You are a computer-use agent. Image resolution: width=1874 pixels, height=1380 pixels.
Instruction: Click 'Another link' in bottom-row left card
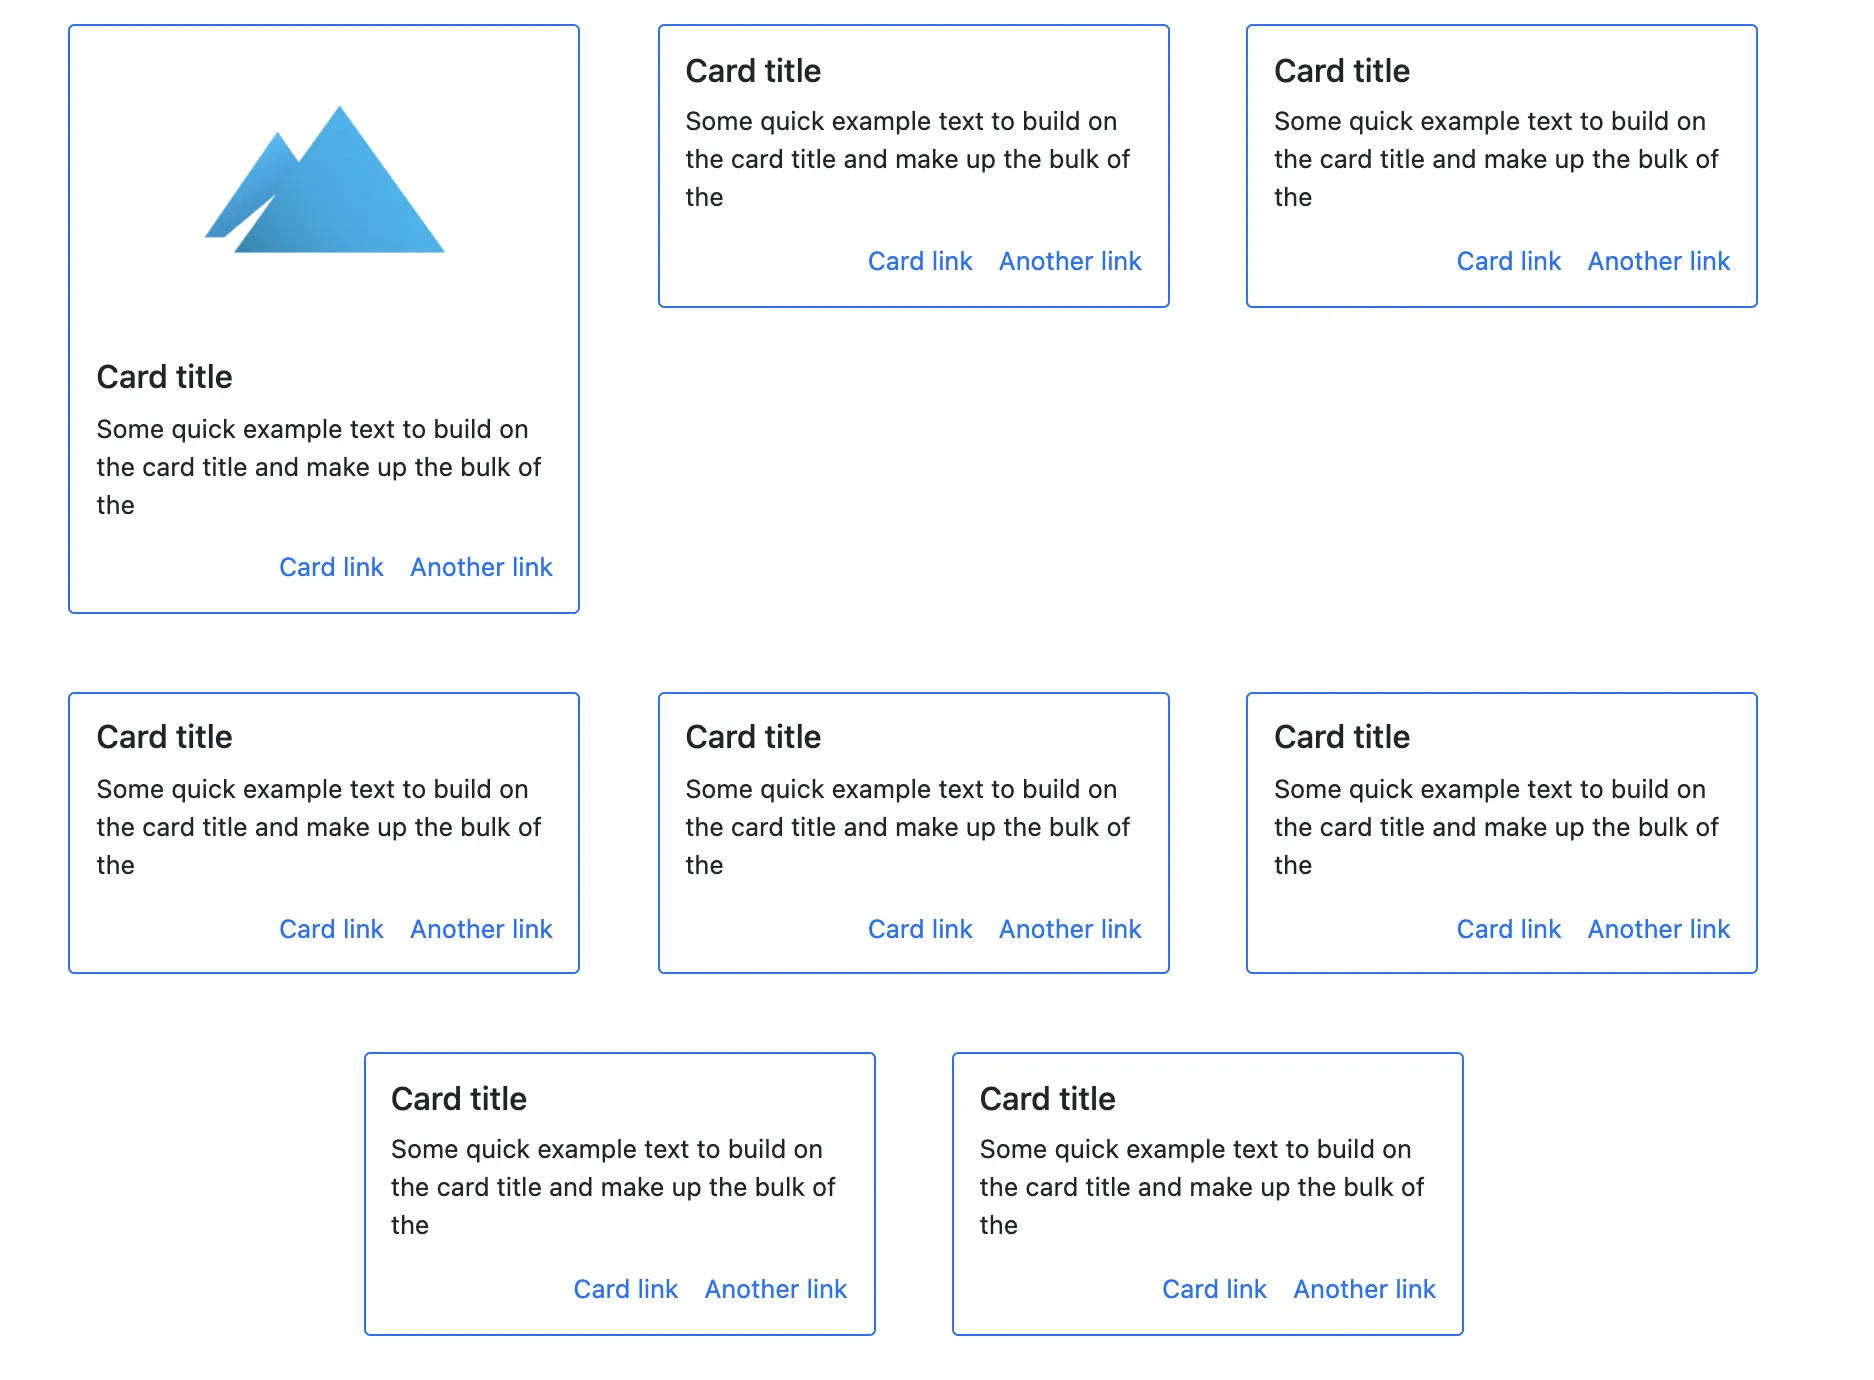click(x=775, y=1289)
